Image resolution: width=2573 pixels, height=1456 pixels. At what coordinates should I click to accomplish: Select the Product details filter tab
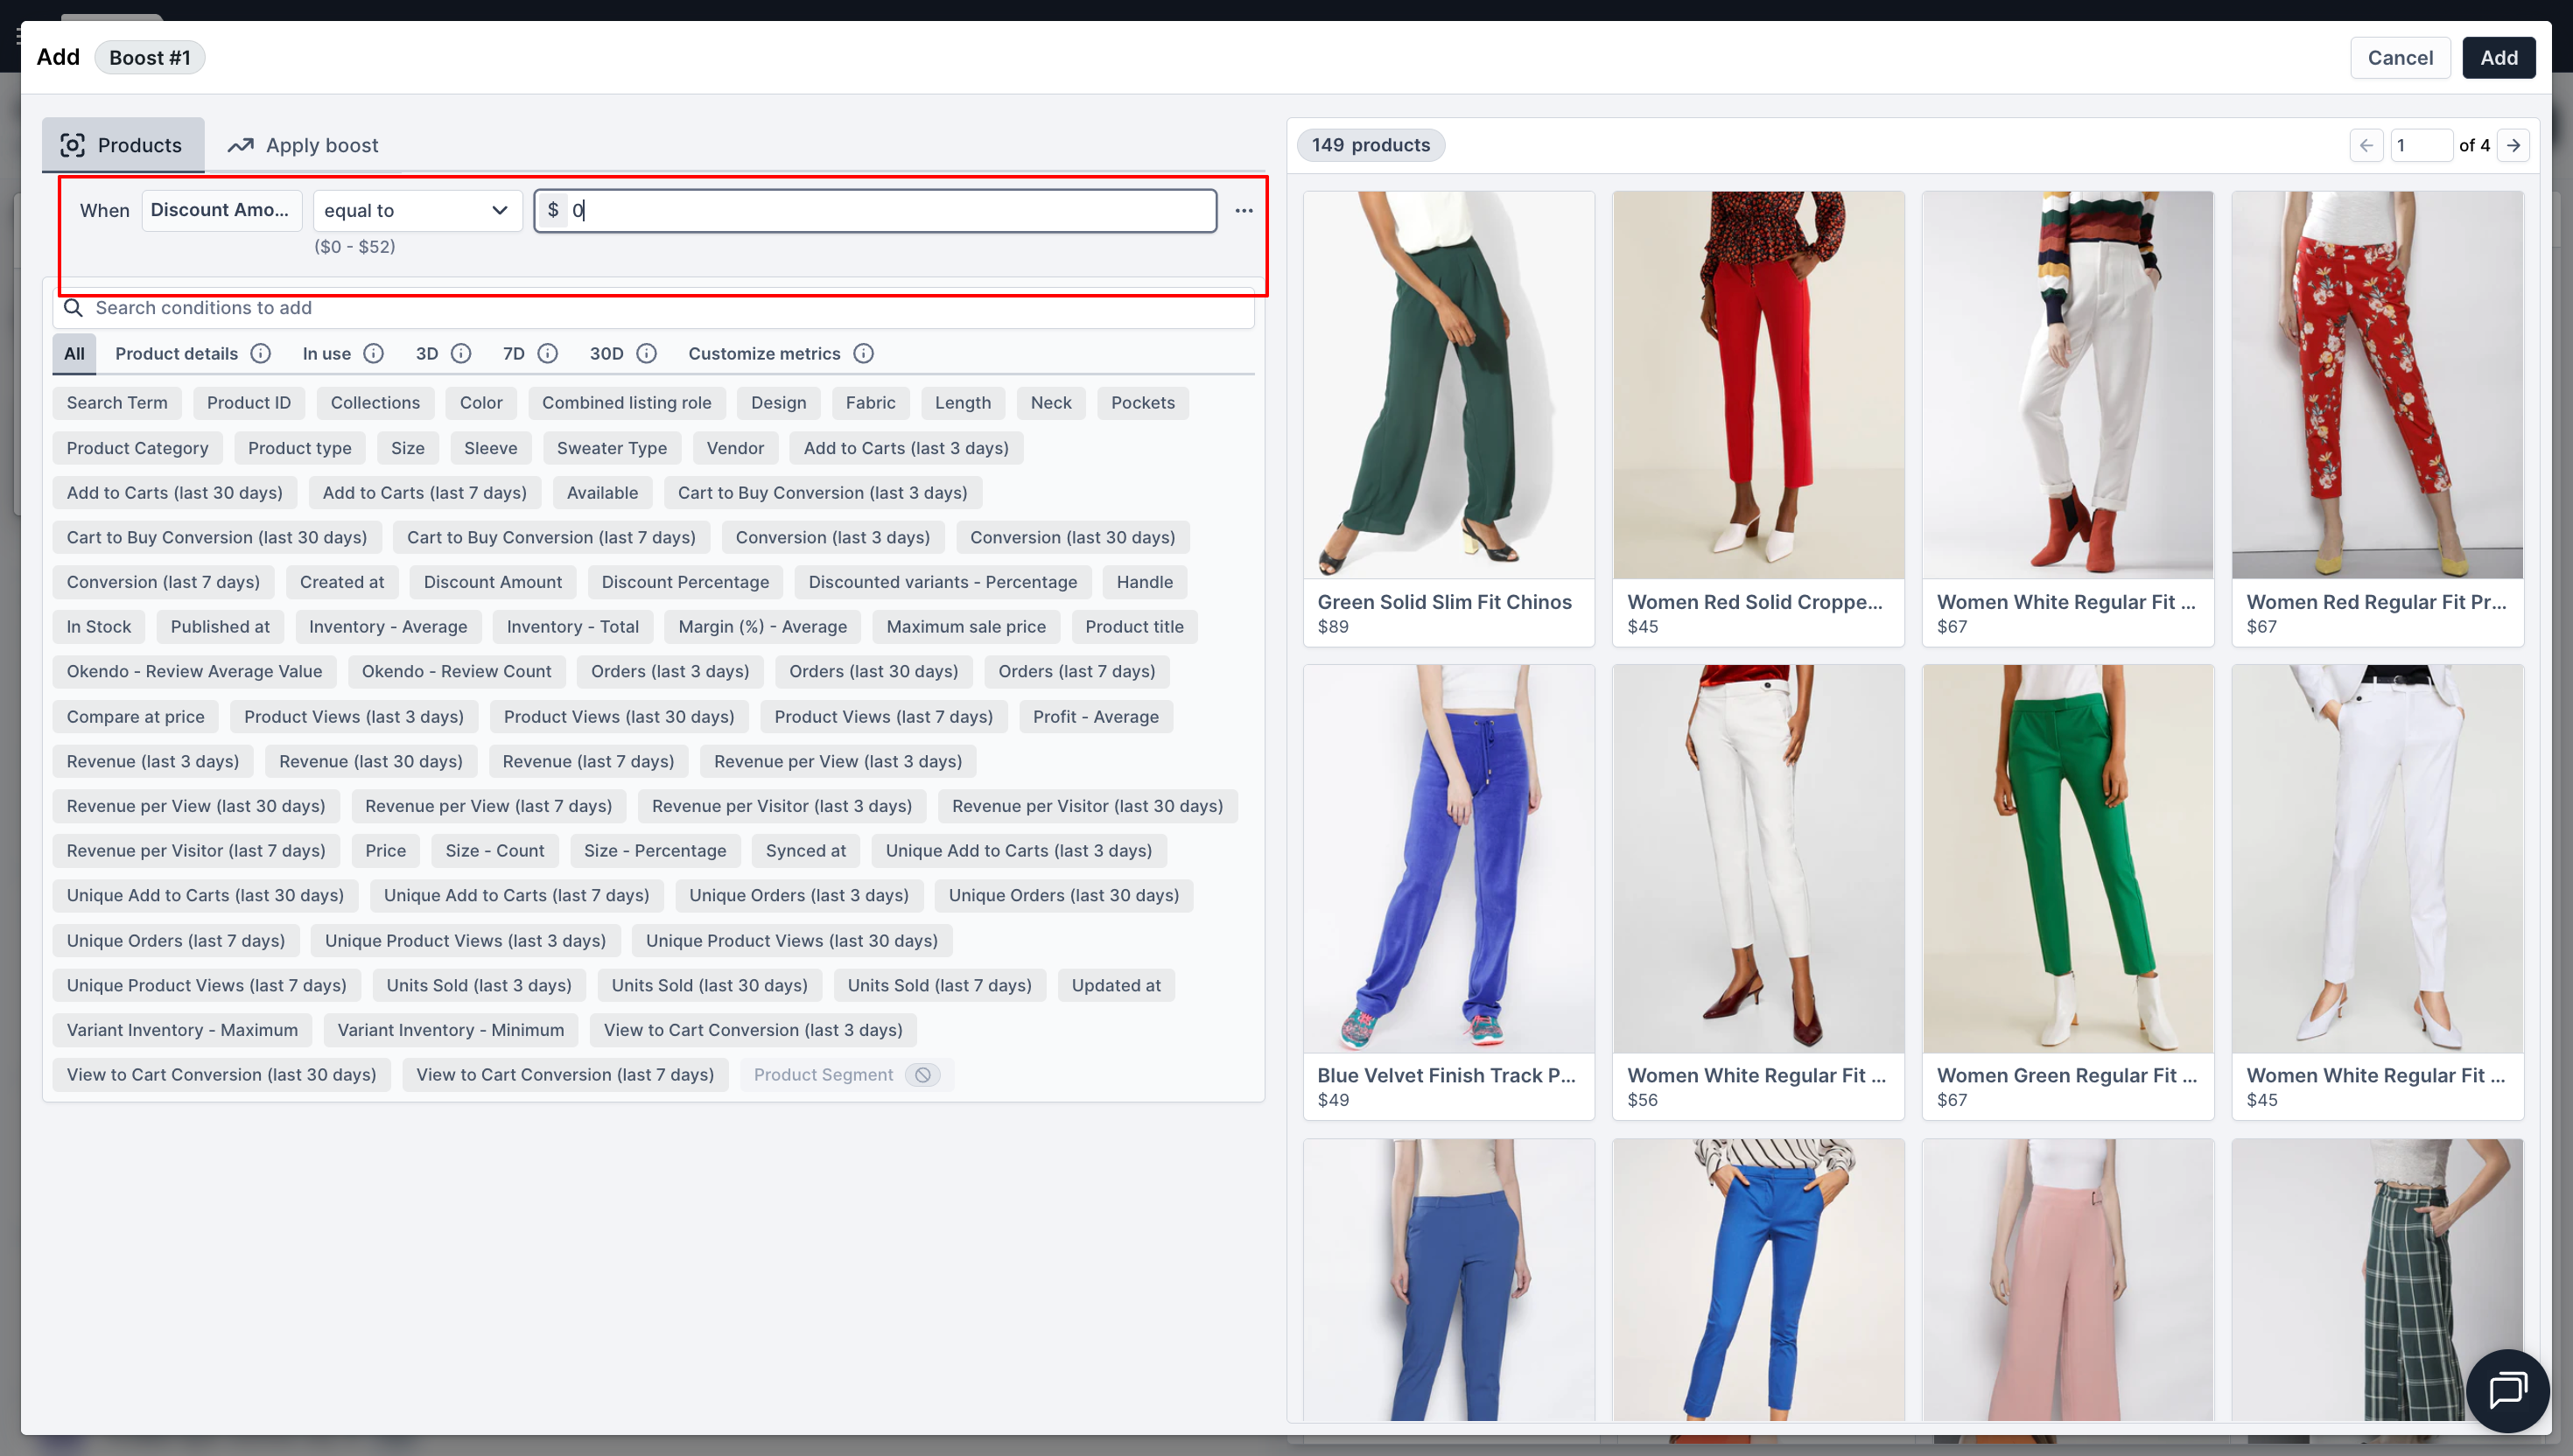pos(176,353)
